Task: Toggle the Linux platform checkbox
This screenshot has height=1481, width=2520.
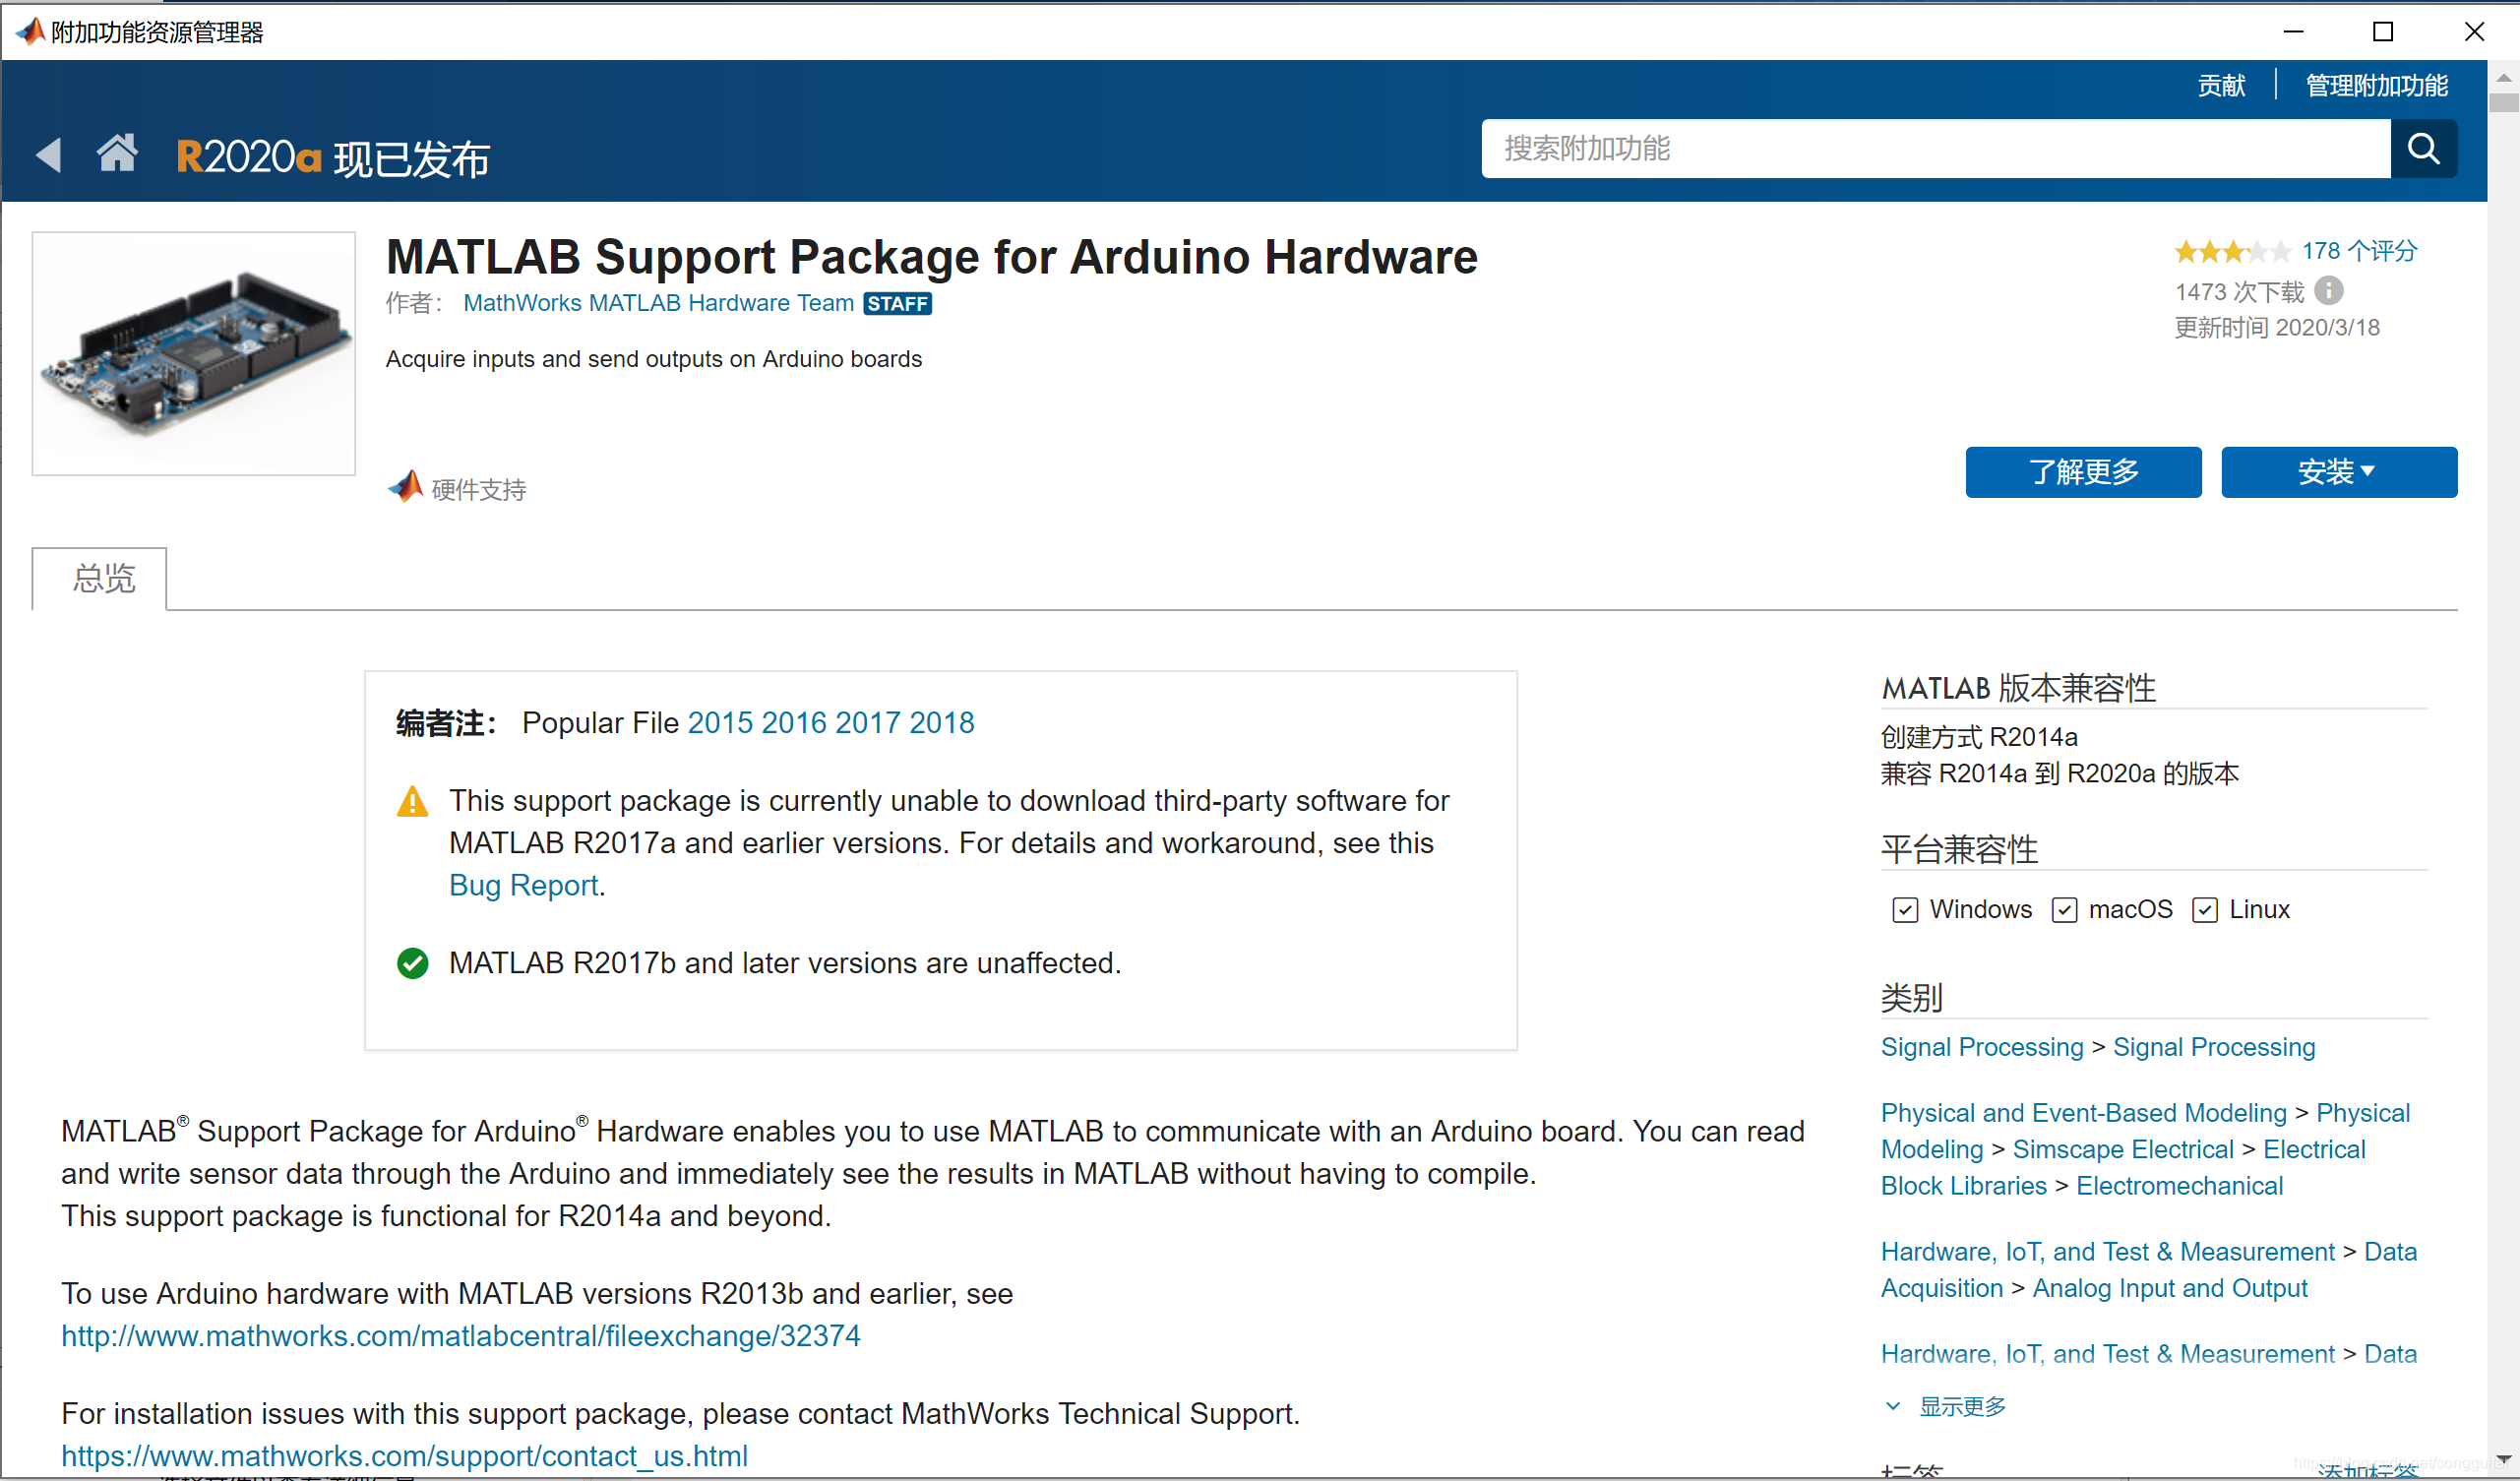Action: click(2204, 910)
